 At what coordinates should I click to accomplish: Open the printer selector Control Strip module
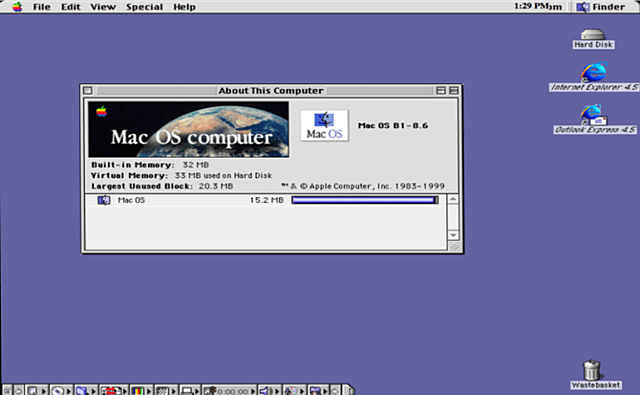pos(191,391)
